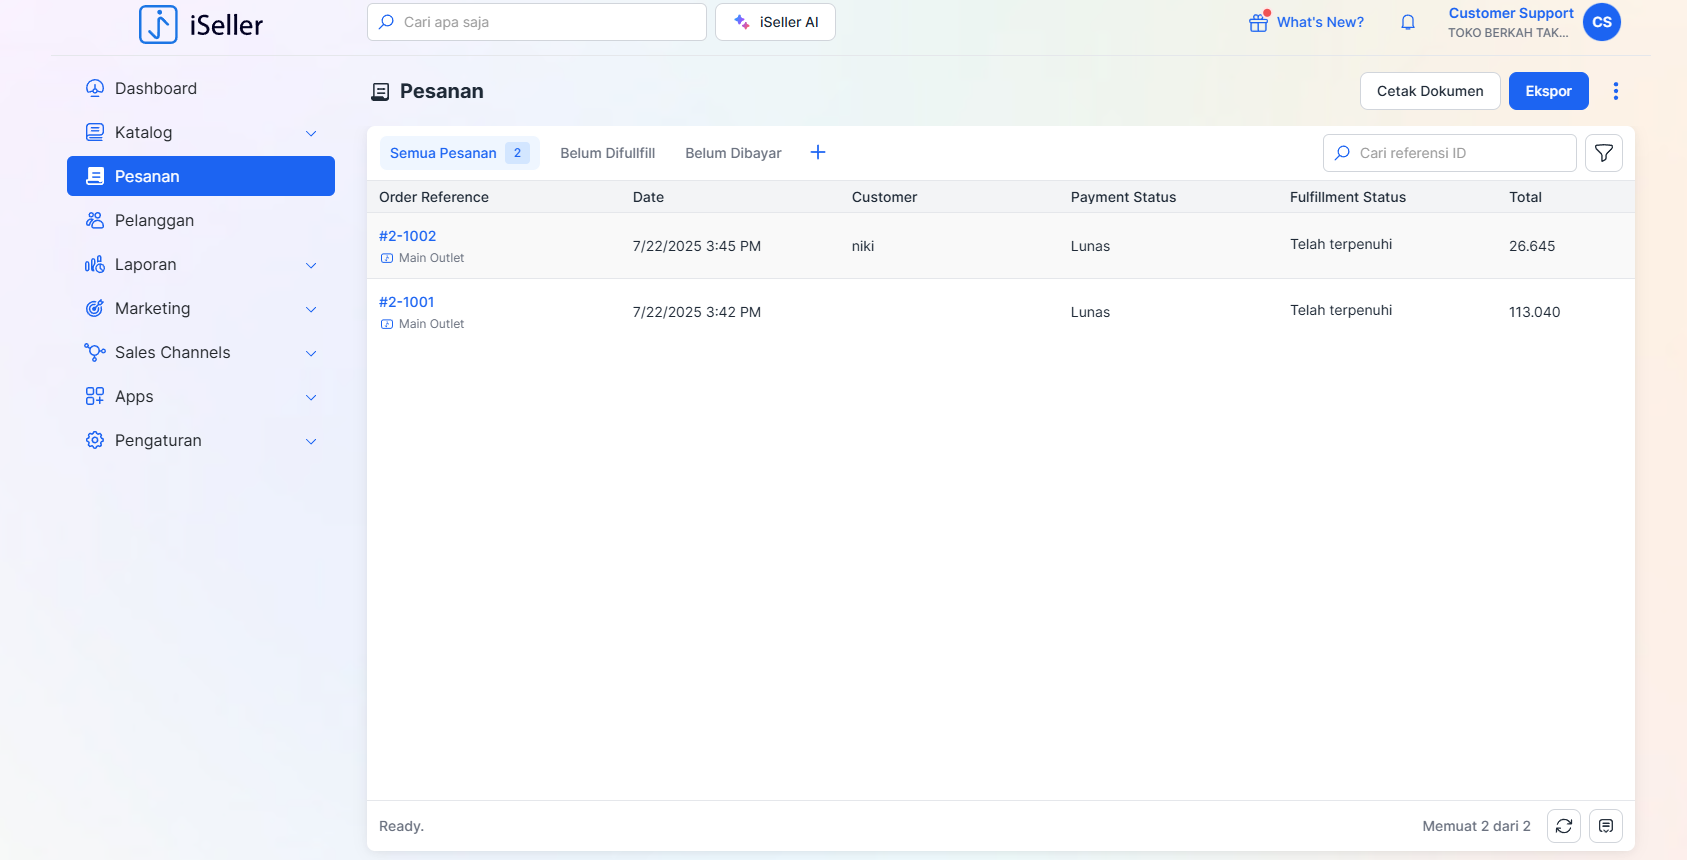Expand the Sales Channels menu
The width and height of the screenshot is (1687, 860).
311,353
